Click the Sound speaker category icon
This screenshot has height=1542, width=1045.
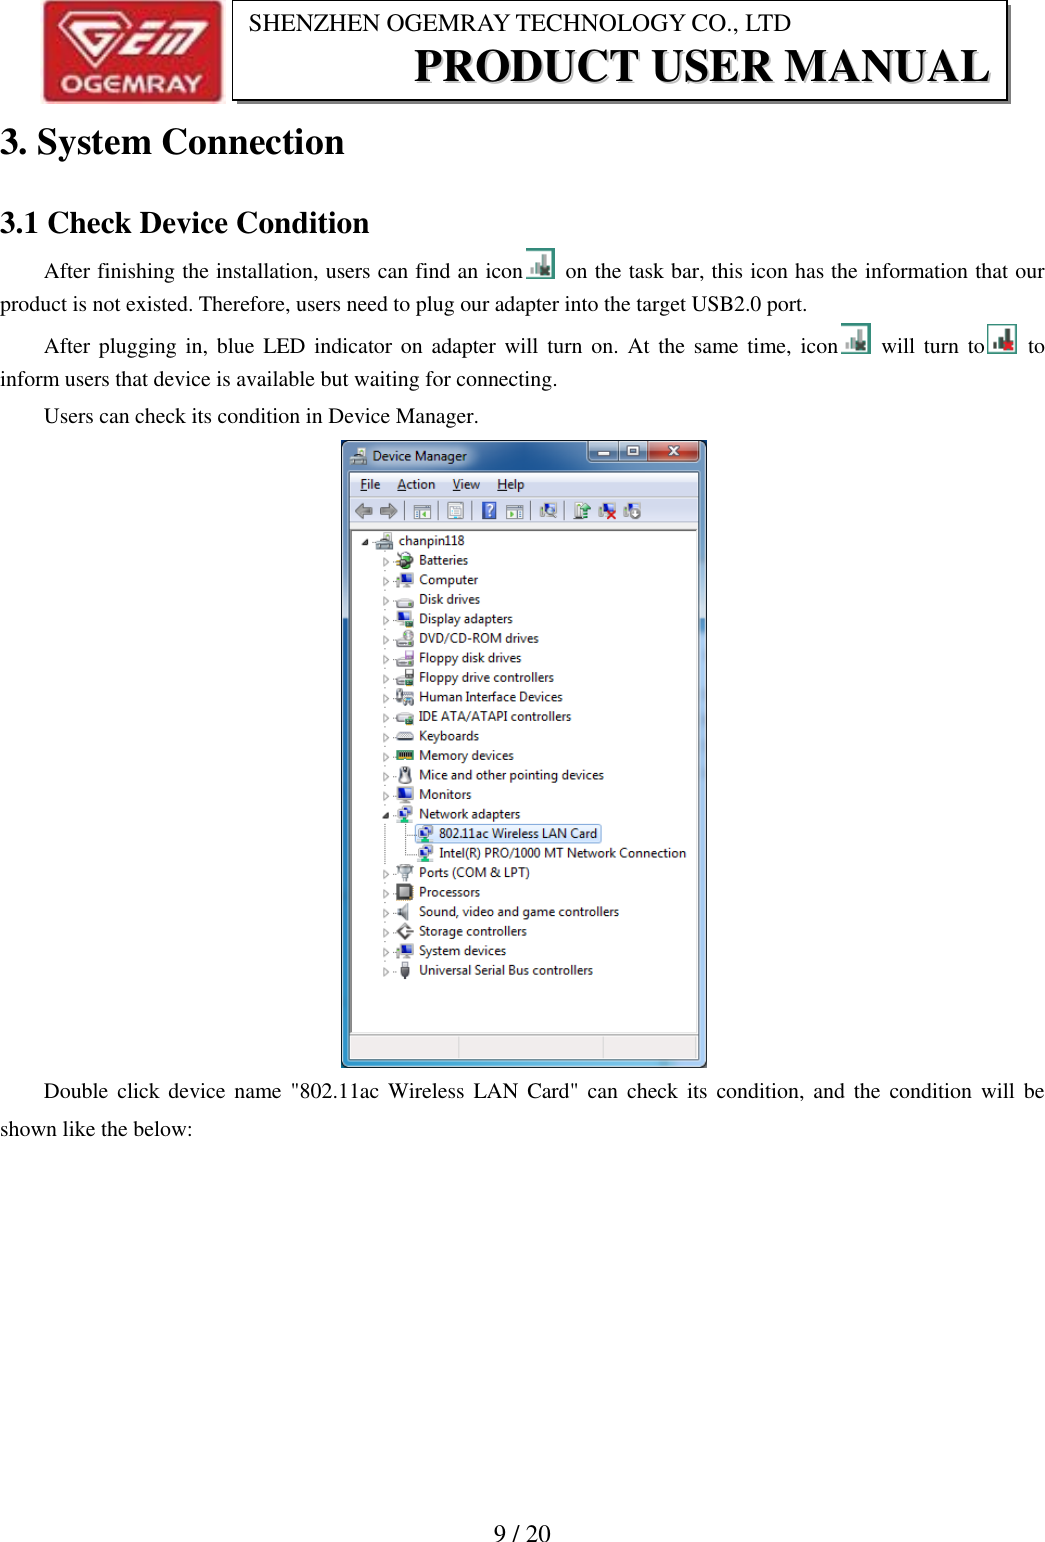(404, 912)
